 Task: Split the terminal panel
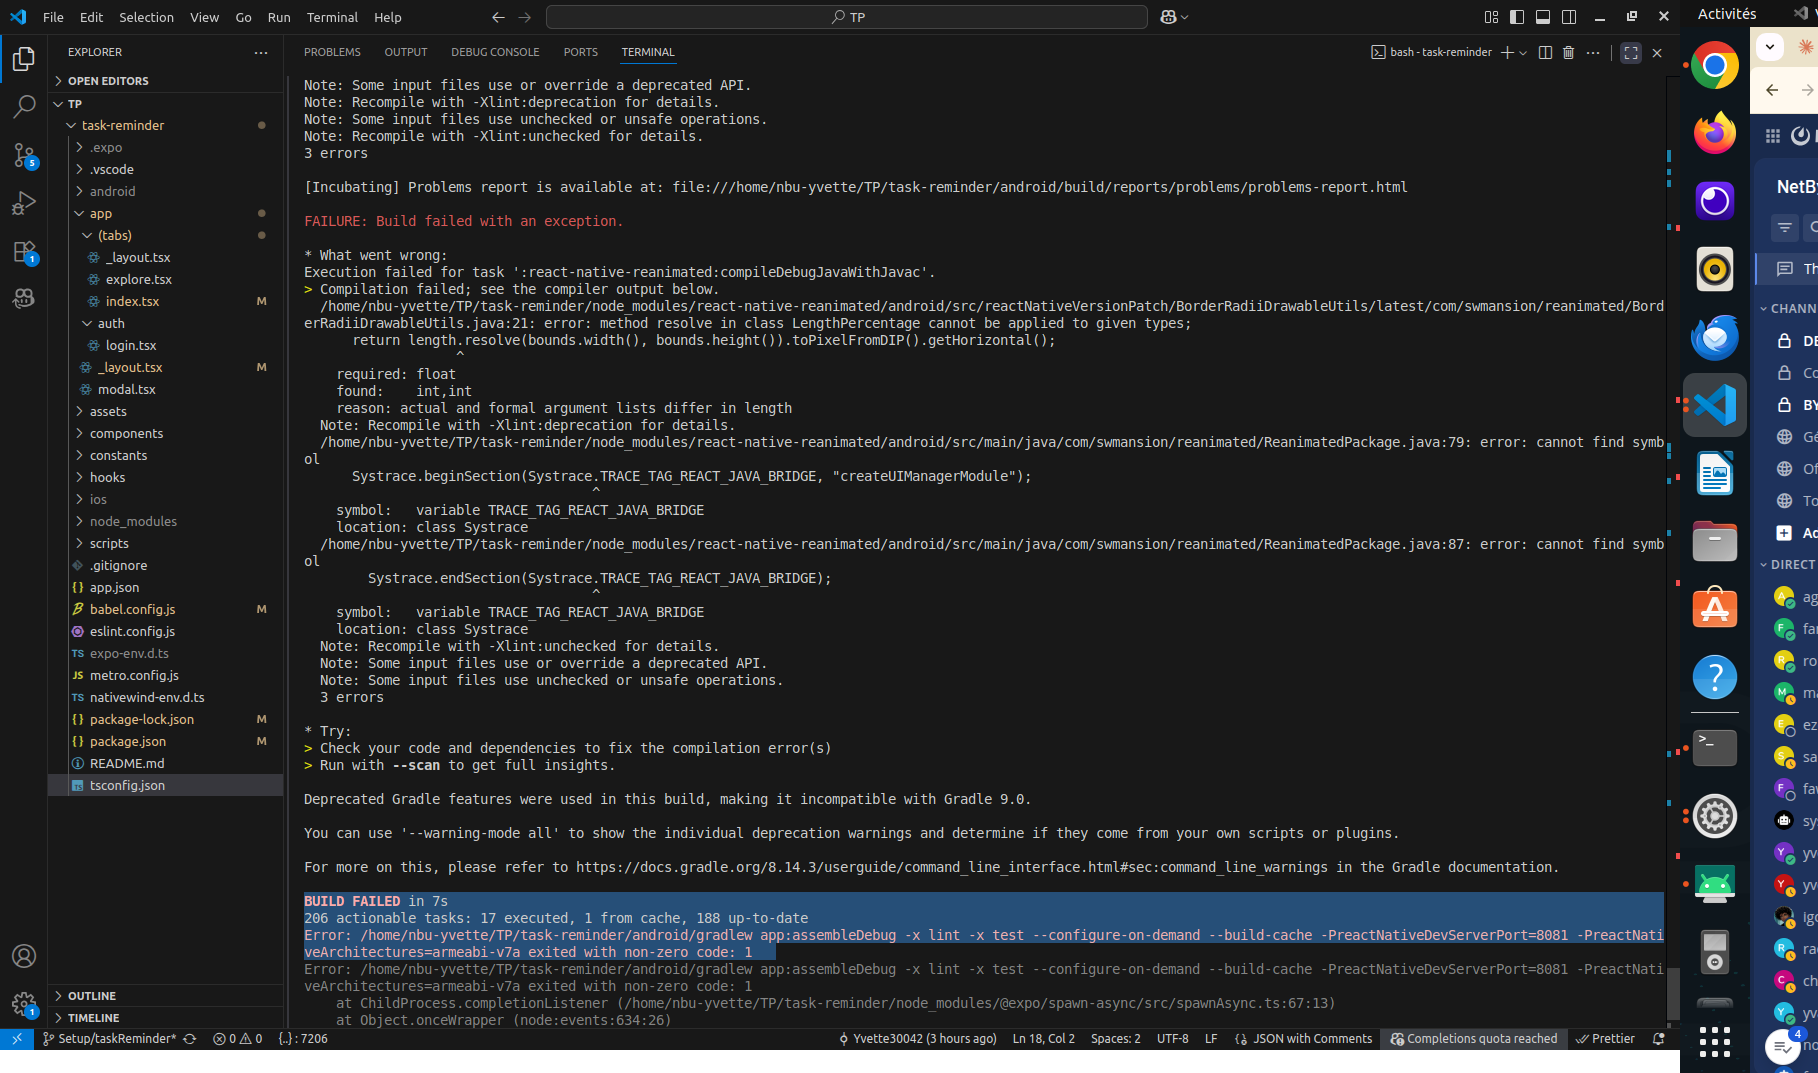click(x=1545, y=52)
